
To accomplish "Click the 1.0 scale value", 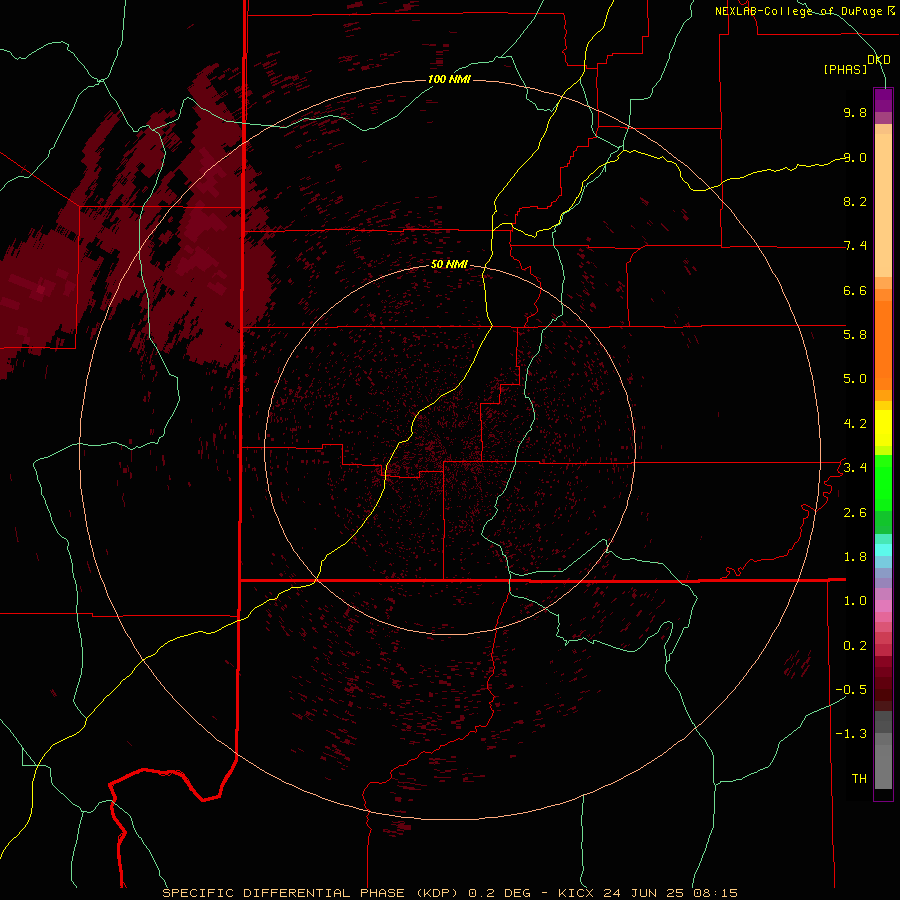I will pyautogui.click(x=855, y=601).
